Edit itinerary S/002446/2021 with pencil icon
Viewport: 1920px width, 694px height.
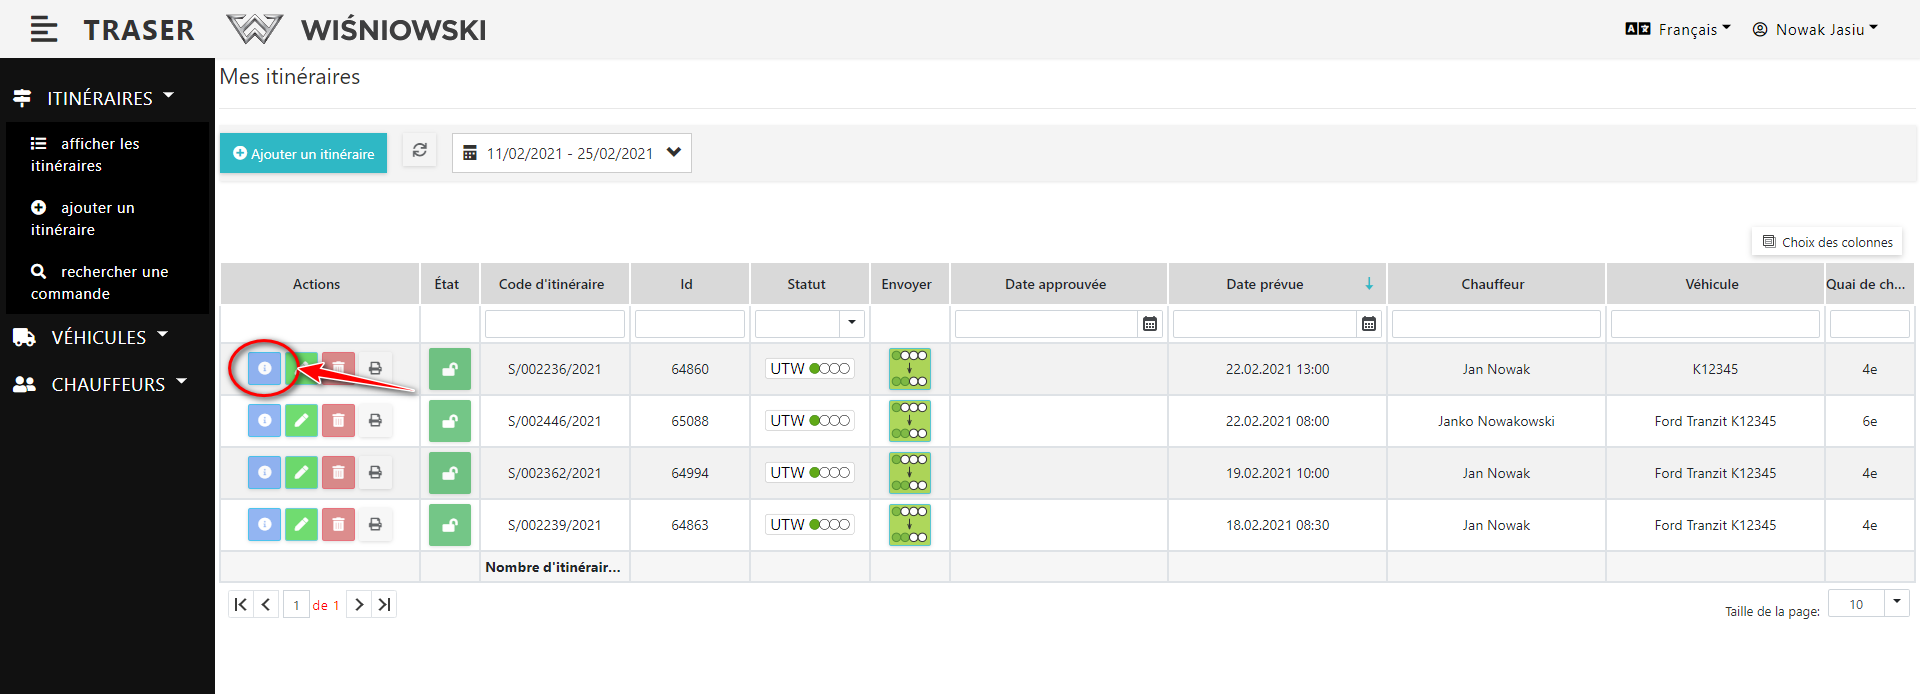301,421
